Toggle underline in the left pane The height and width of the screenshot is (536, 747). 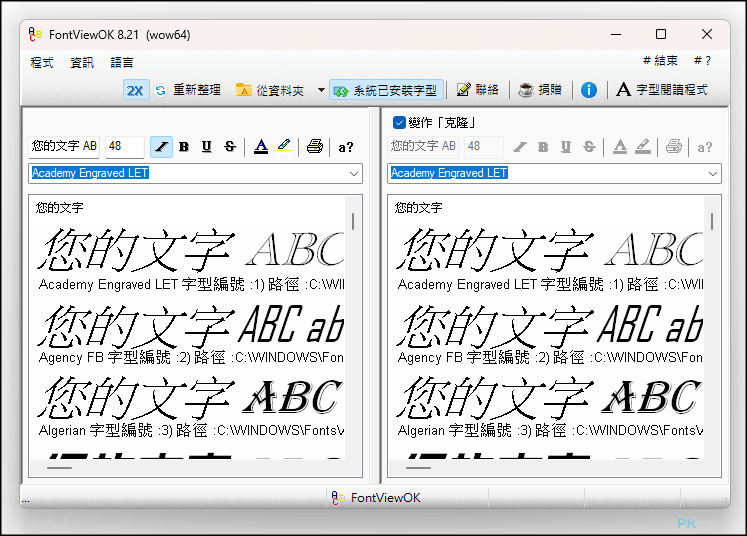206,147
